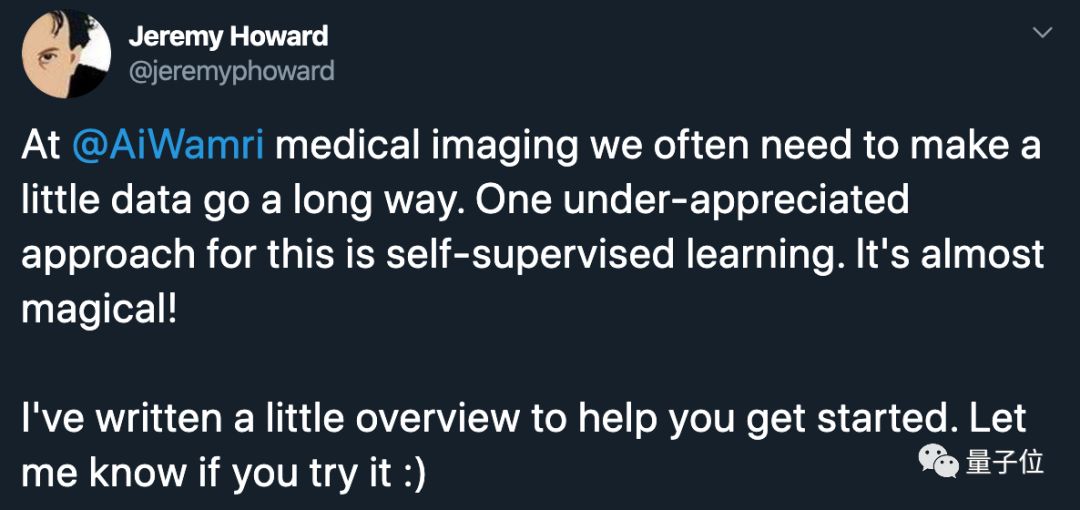Click the phrase "One under-appreciated"
Viewport: 1080px width, 510px height.
pyautogui.click(x=693, y=200)
